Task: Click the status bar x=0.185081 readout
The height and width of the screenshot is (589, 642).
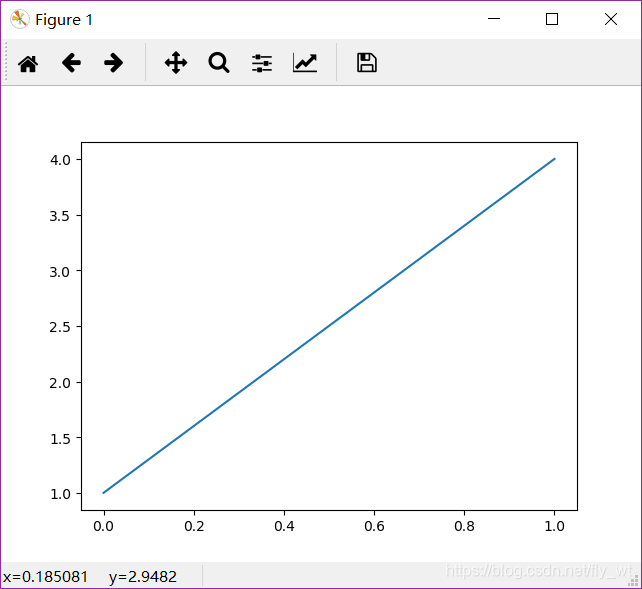Action: (x=45, y=577)
